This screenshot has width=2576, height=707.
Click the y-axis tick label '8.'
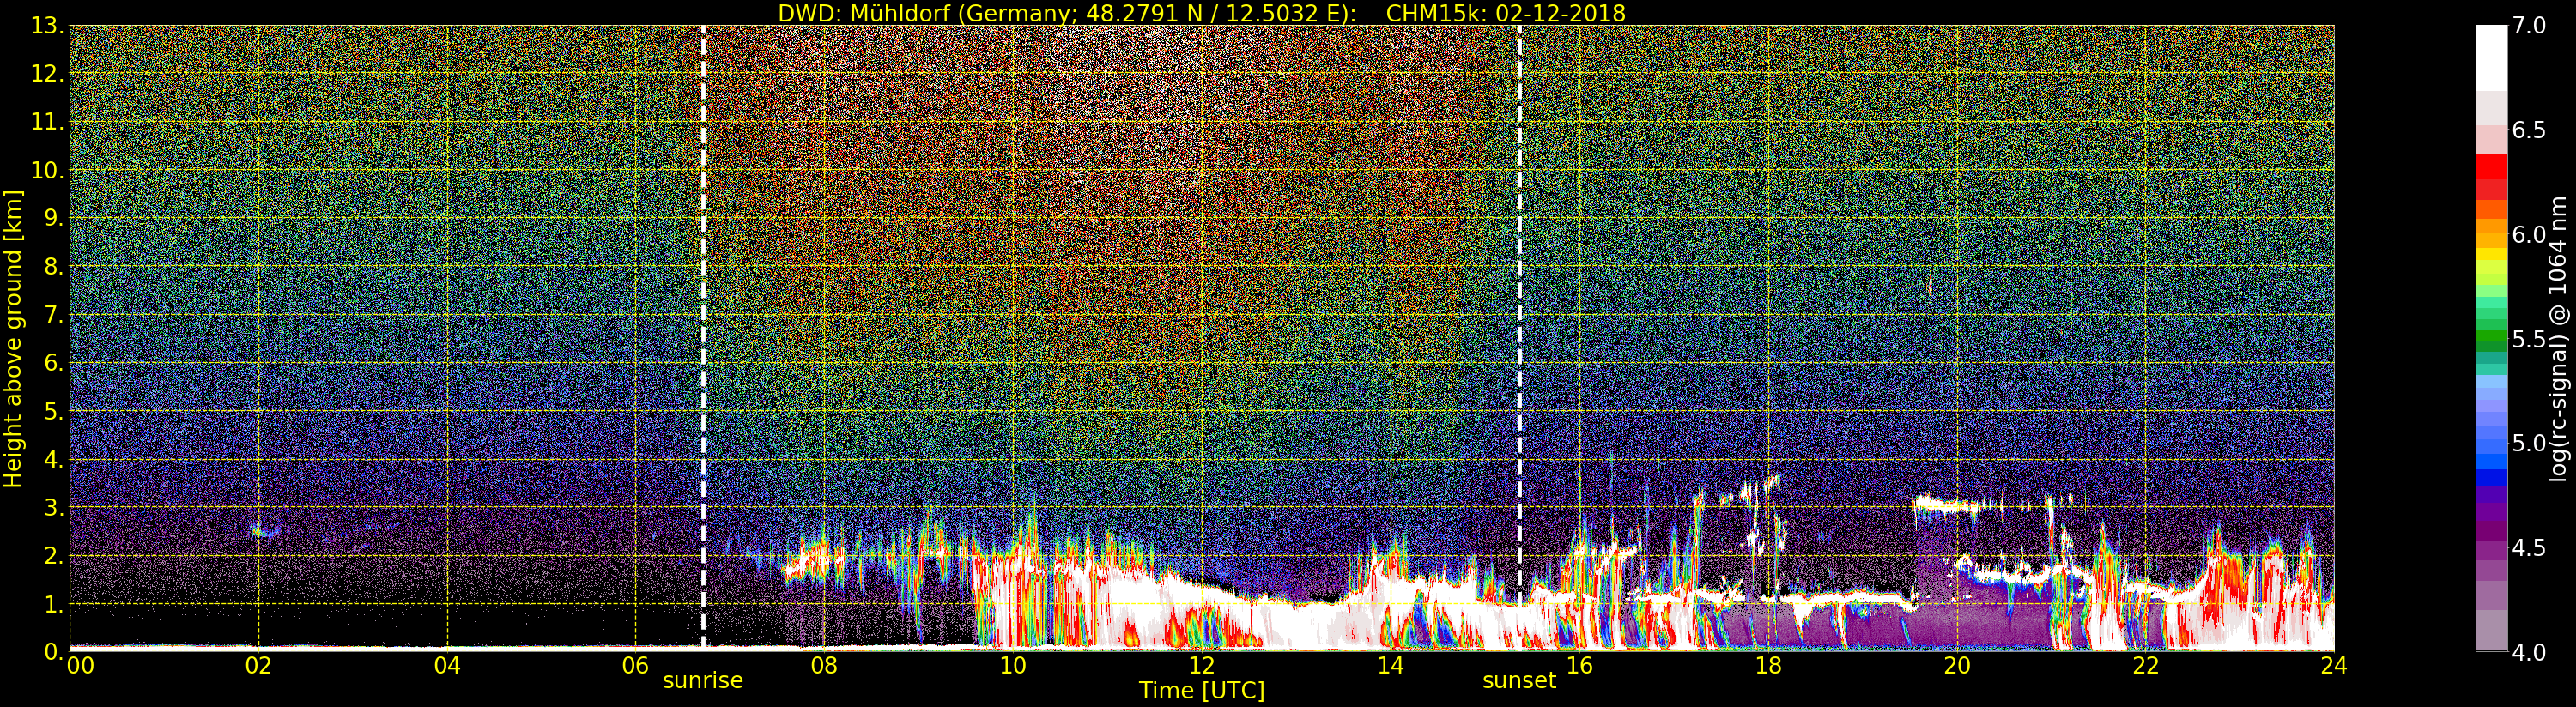pos(53,267)
